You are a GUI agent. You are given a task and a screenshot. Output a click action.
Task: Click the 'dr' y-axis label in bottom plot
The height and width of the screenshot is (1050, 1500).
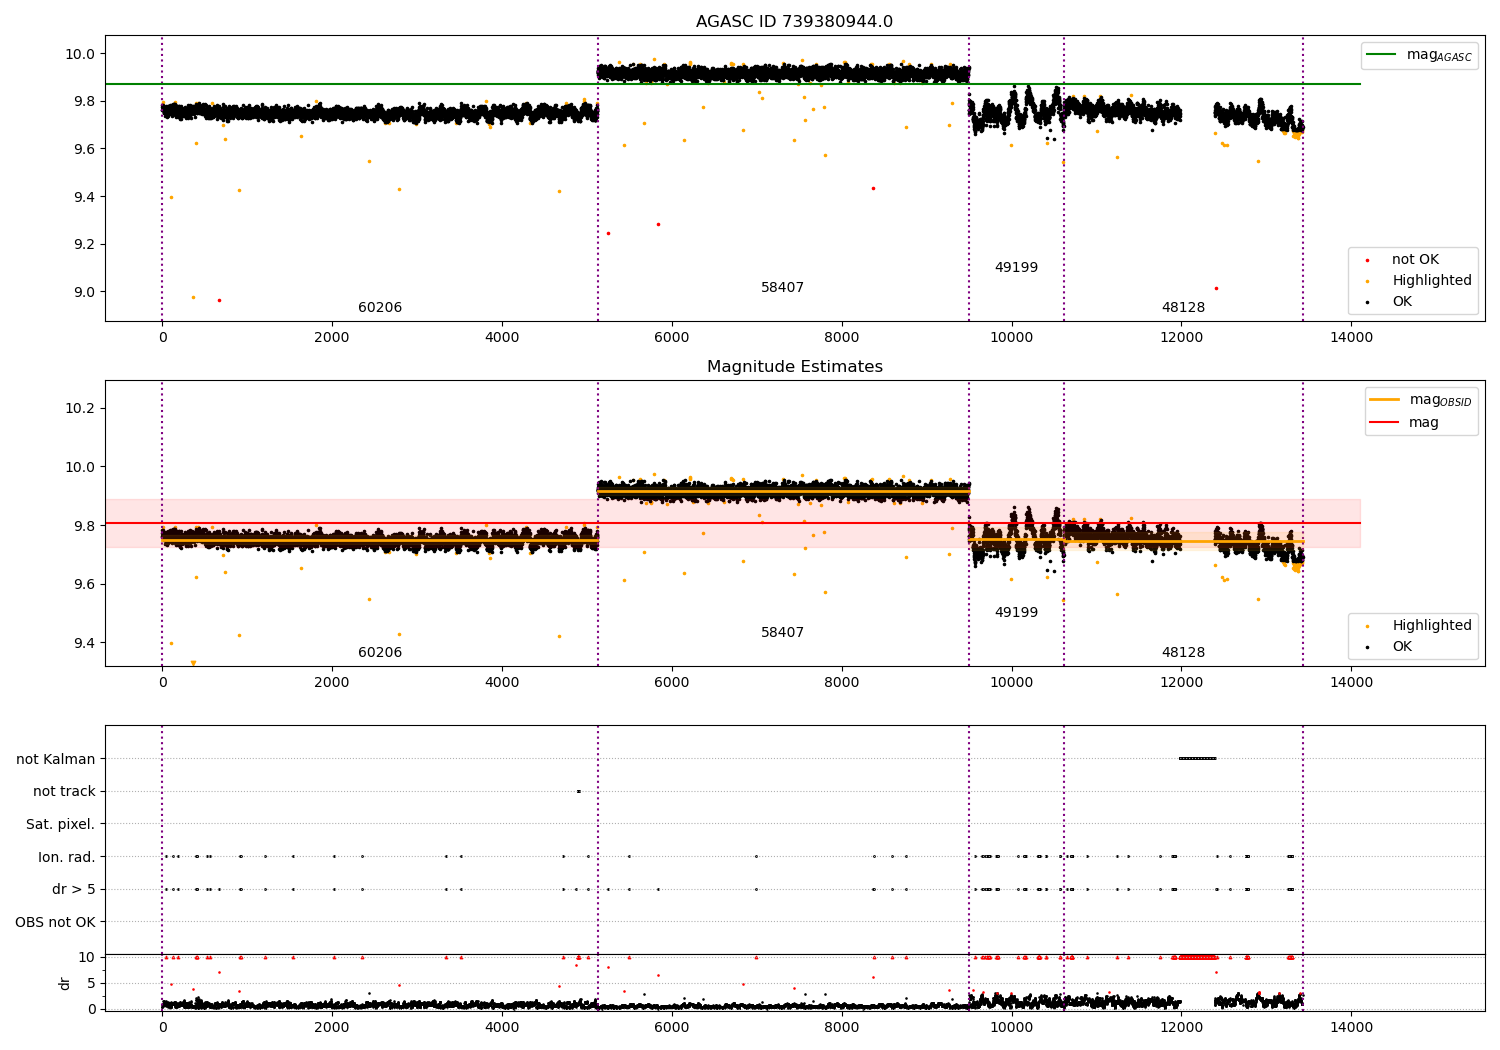pyautogui.click(x=65, y=983)
